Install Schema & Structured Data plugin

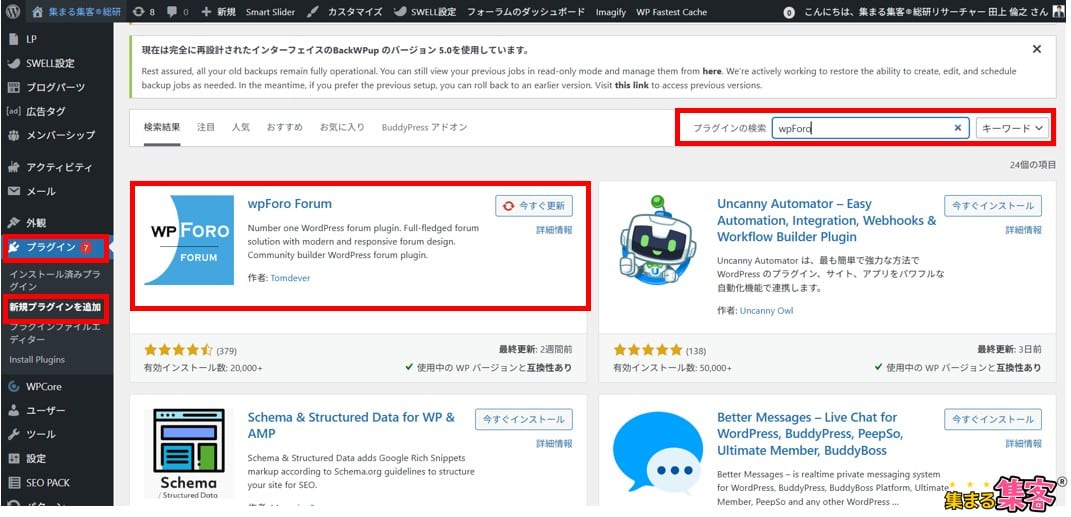[x=524, y=419]
